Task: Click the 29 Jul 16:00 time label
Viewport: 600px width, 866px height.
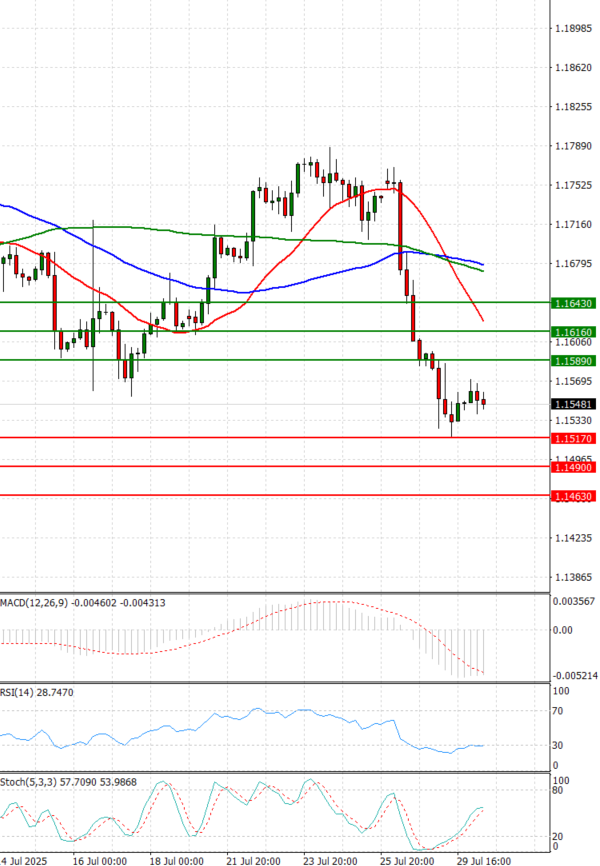Action: tap(483, 860)
